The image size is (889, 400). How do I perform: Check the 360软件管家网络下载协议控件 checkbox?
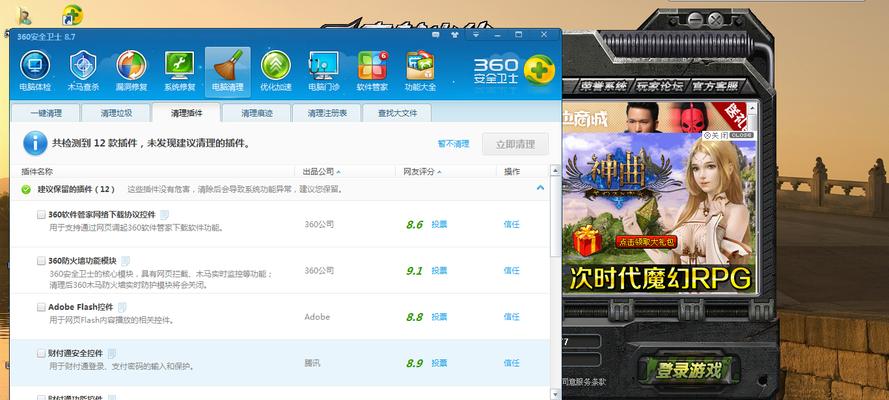click(x=41, y=215)
